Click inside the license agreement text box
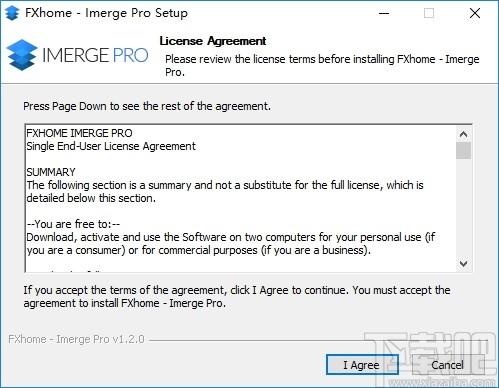499x388 pixels. (x=240, y=198)
